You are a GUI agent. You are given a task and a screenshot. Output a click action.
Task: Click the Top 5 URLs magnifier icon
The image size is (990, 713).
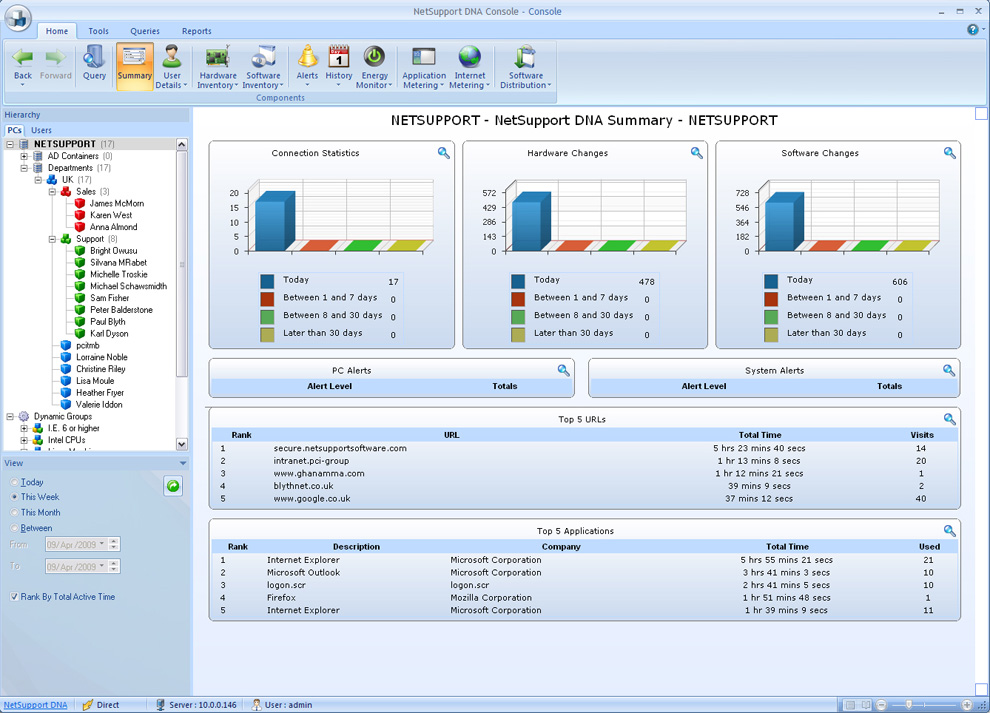[x=950, y=419]
